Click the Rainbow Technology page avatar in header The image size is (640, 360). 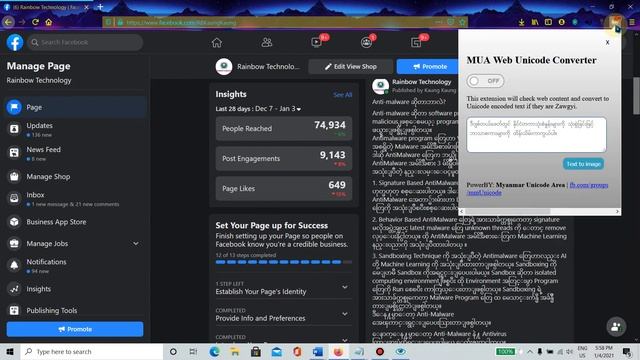pos(224,67)
